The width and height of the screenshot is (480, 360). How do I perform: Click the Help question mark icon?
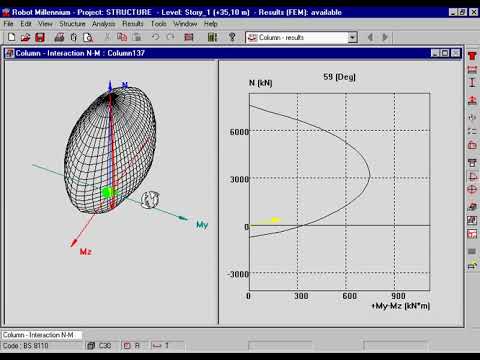tap(232, 37)
